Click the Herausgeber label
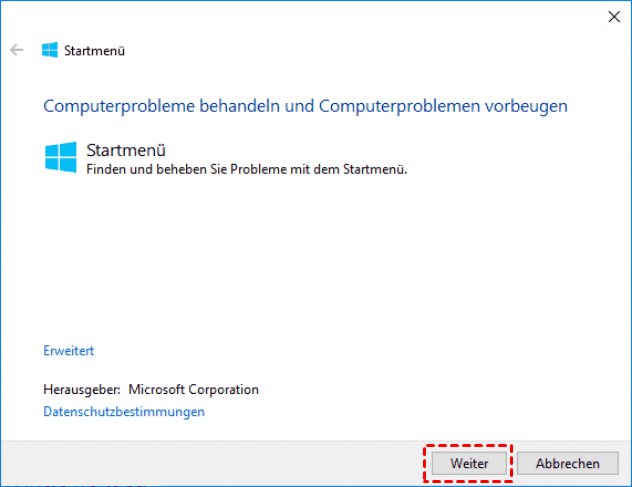The width and height of the screenshot is (632, 487). point(82,390)
